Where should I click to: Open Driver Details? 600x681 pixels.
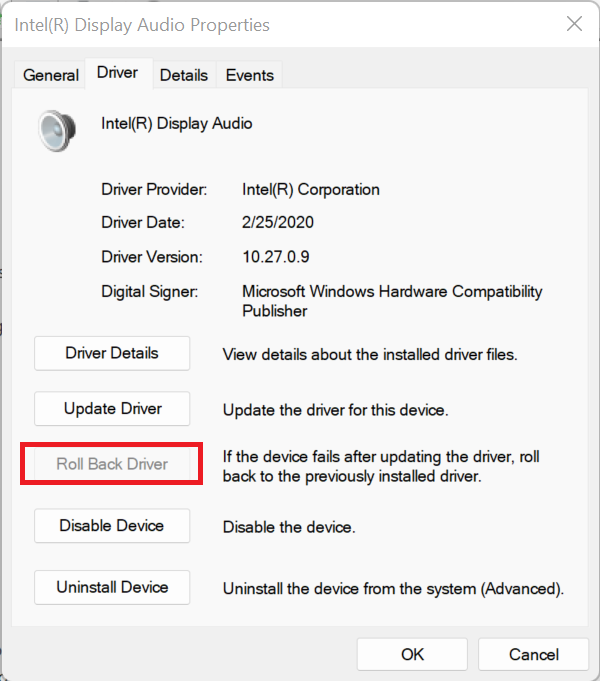(x=112, y=353)
